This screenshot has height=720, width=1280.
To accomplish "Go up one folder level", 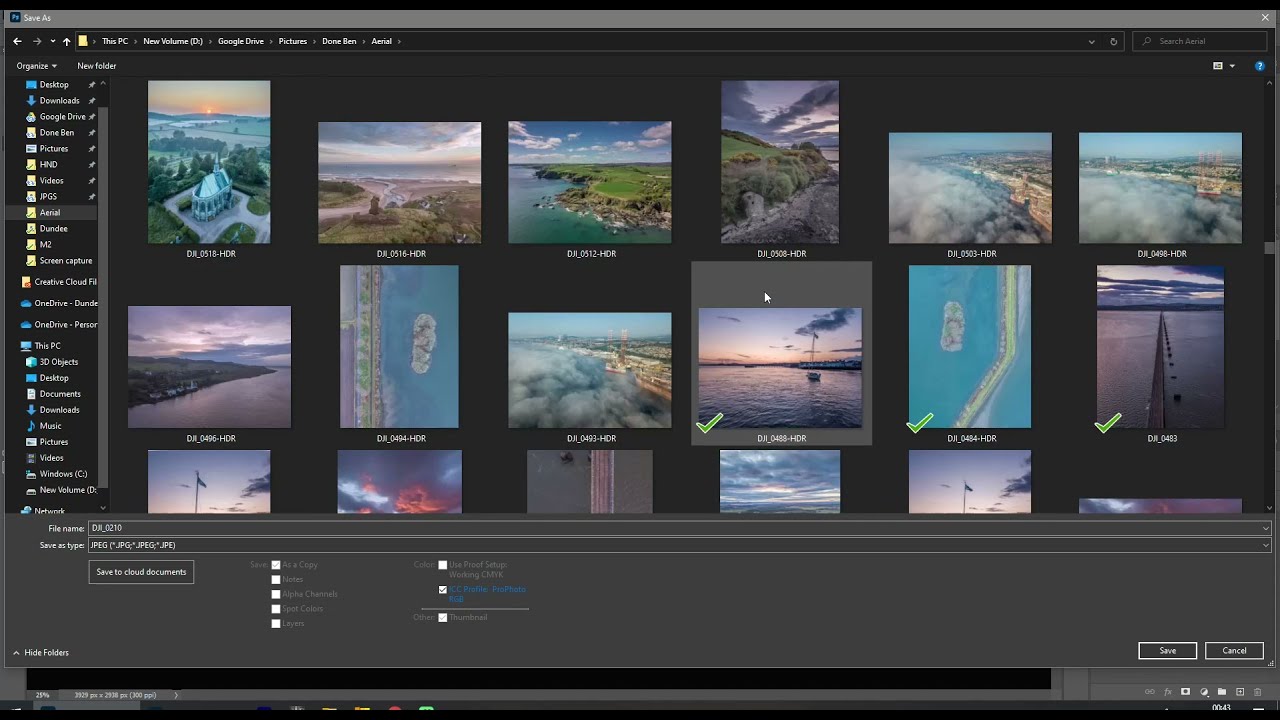I will tap(66, 41).
